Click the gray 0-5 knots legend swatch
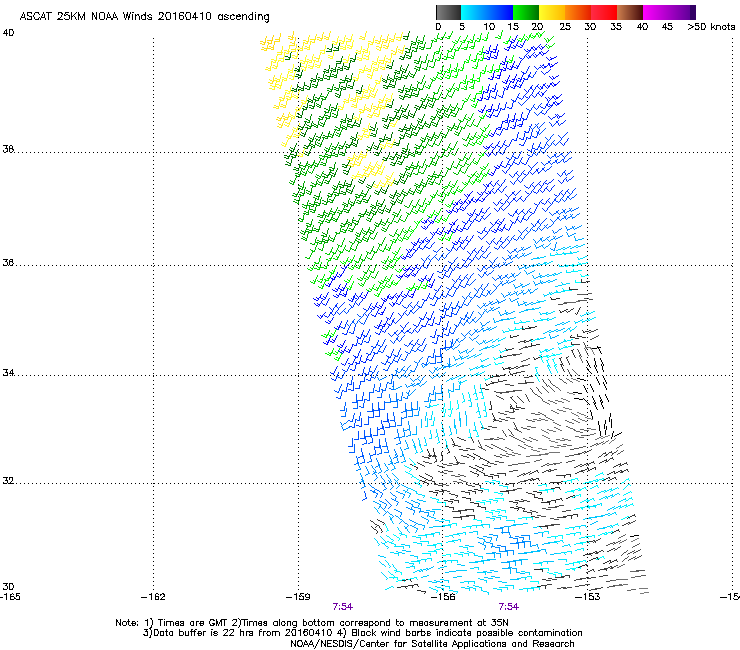The height and width of the screenshot is (650, 740). 448,12
